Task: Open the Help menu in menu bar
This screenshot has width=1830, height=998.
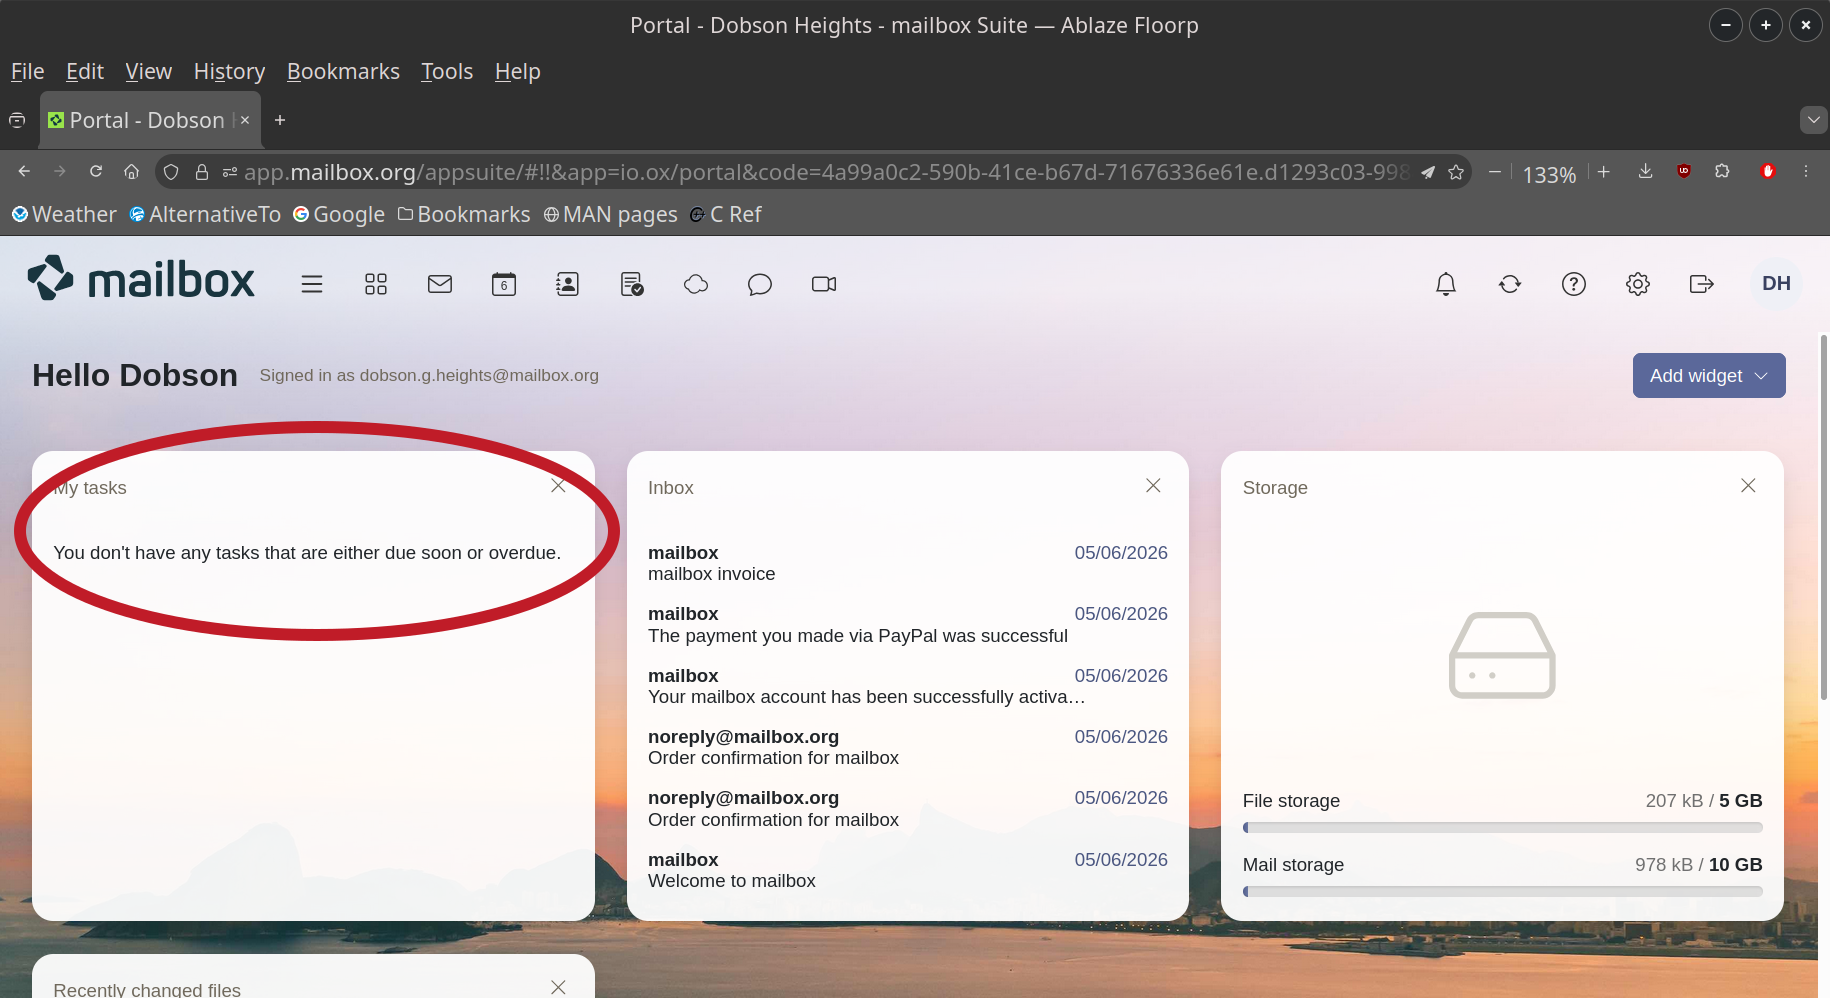Action: pyautogui.click(x=518, y=72)
